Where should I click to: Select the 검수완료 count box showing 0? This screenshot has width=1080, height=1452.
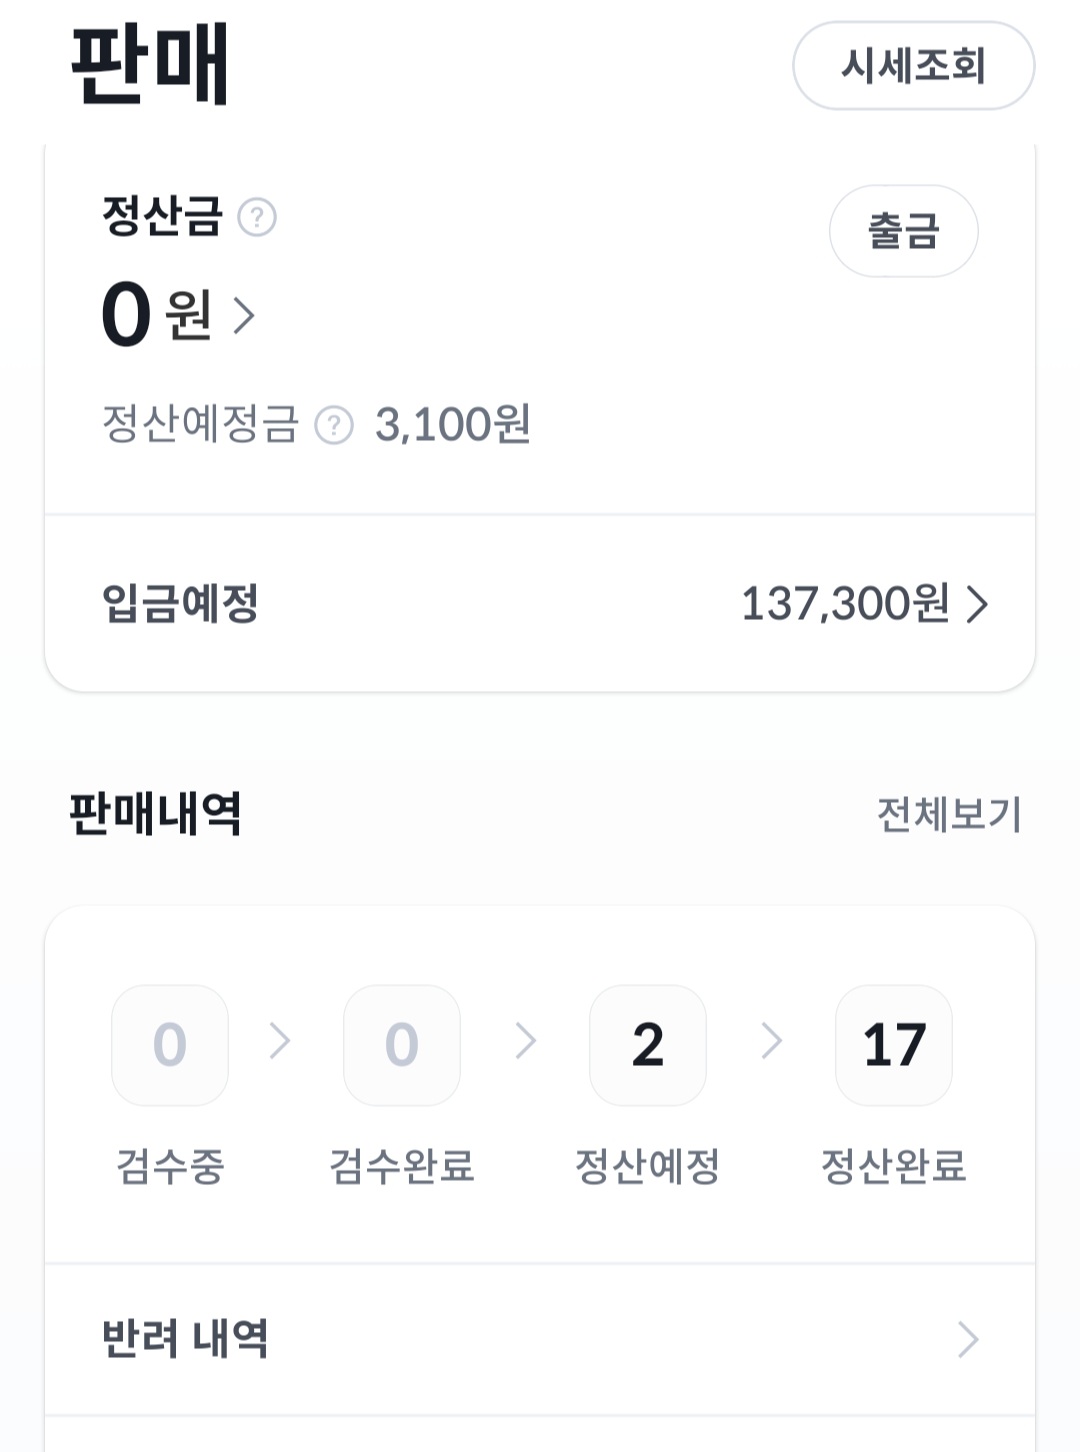(x=402, y=1045)
